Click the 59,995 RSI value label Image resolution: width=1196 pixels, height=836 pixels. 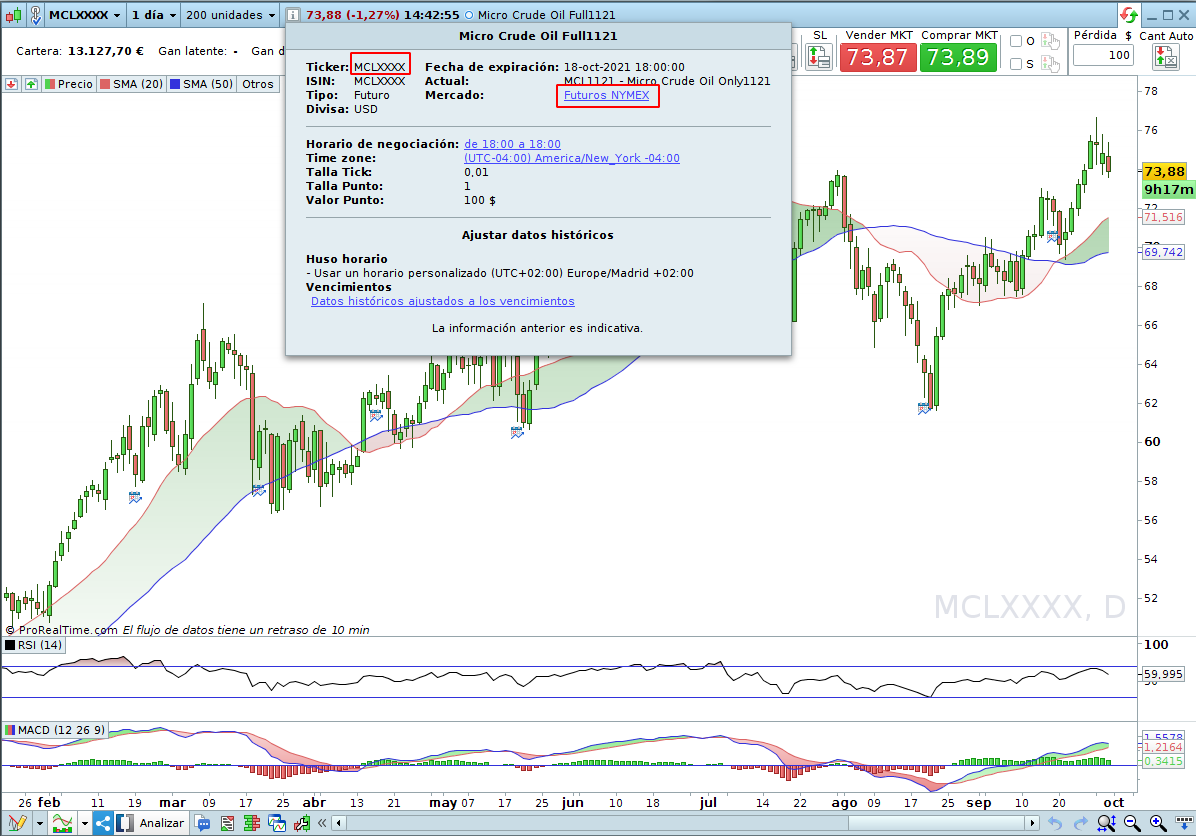pos(1163,674)
